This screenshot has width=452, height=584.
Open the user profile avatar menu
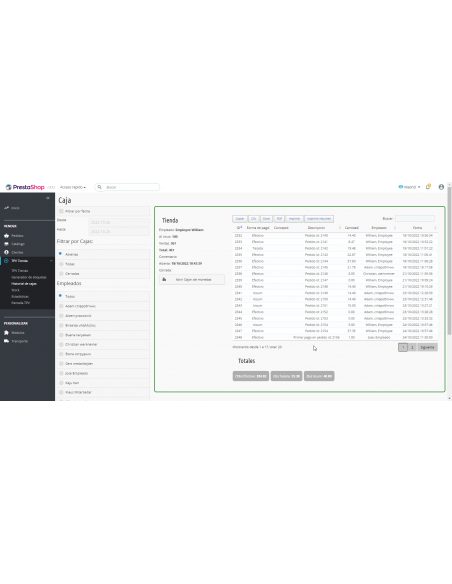[441, 187]
